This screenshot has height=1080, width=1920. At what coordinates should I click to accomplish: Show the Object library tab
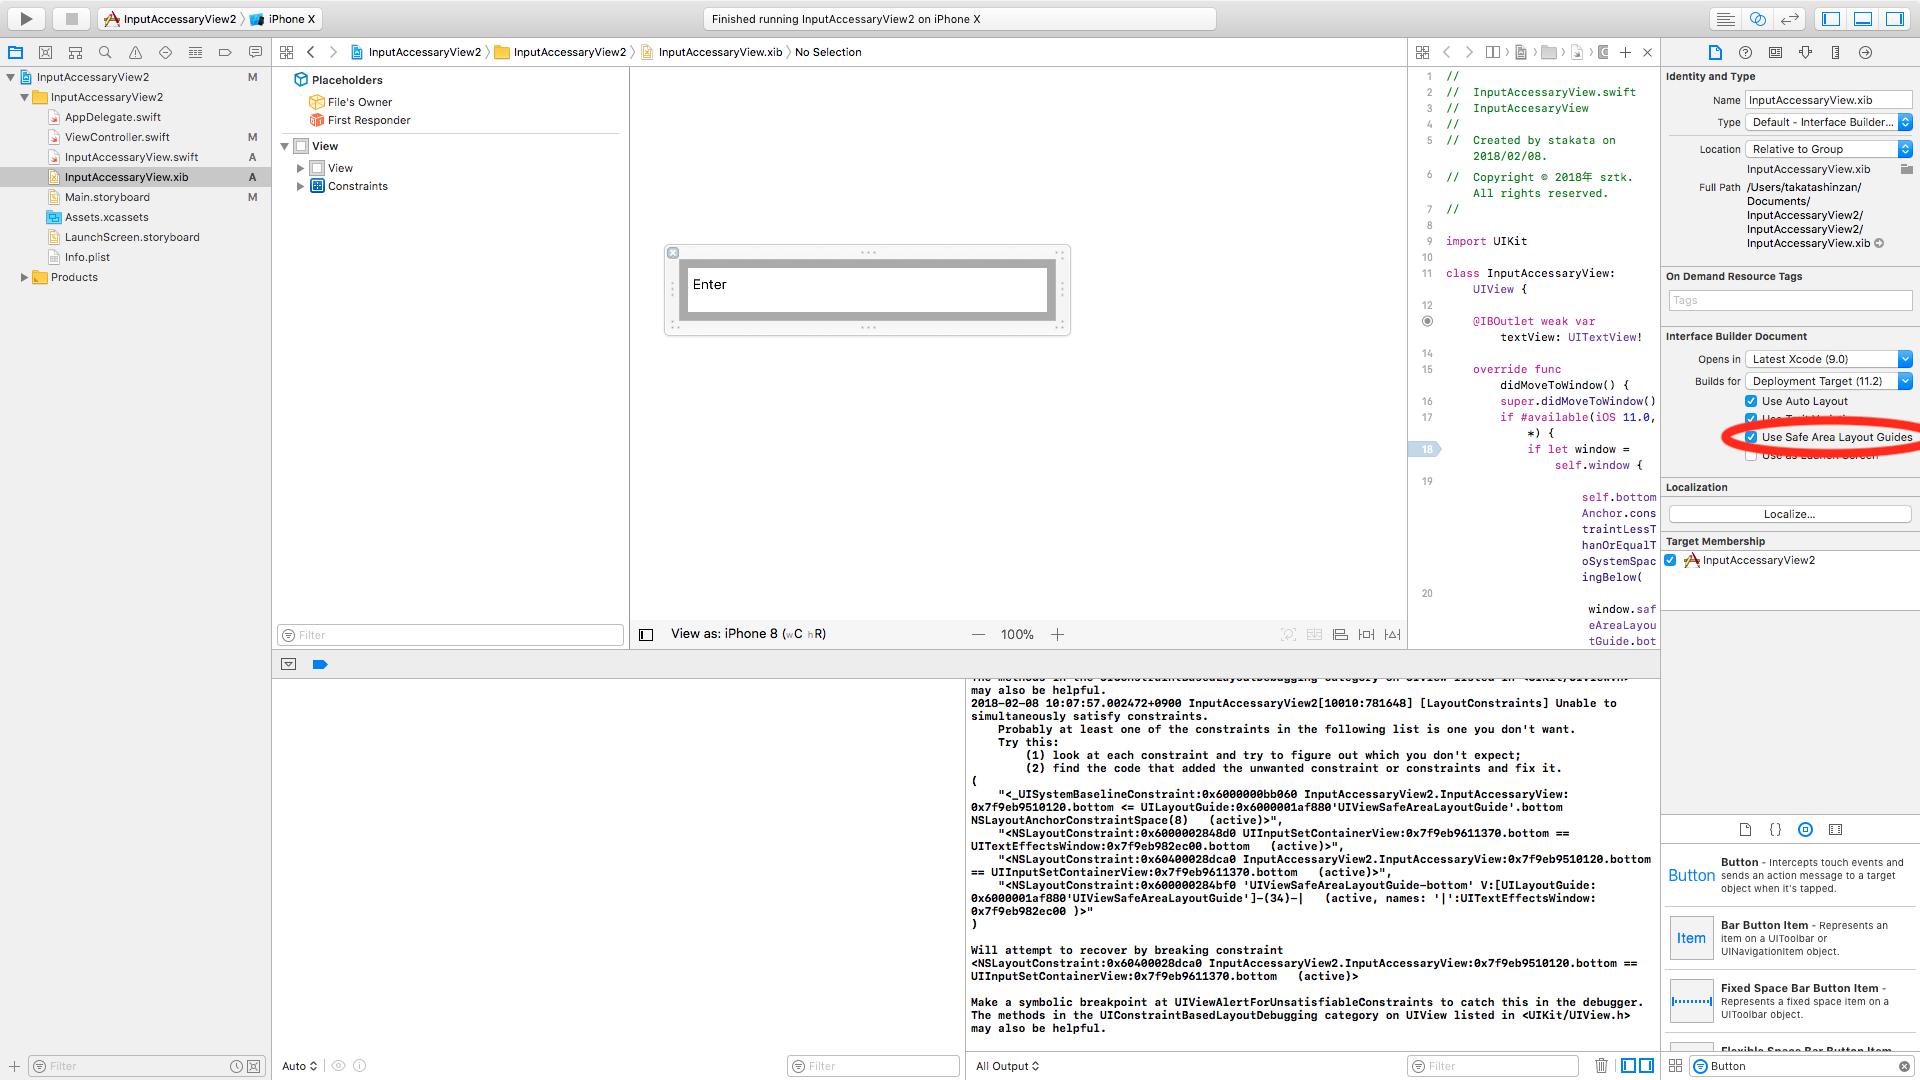point(1805,829)
